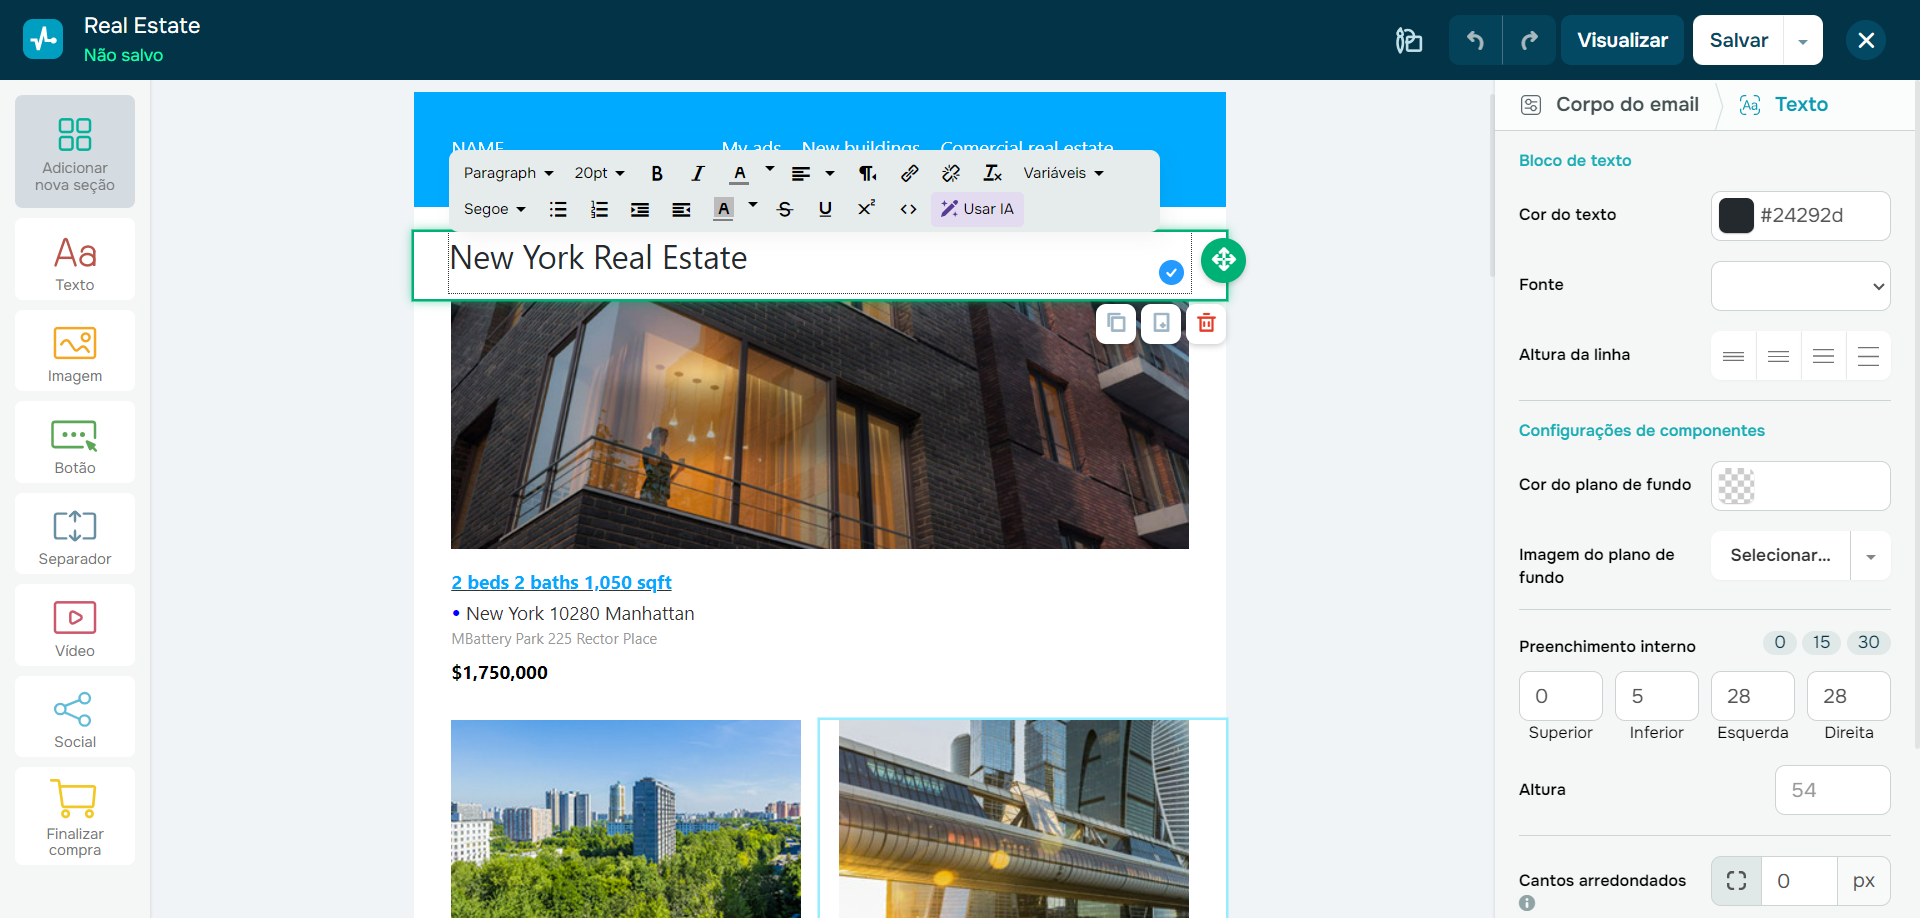
Task: Open the Paragraph style dropdown
Action: pyautogui.click(x=508, y=173)
